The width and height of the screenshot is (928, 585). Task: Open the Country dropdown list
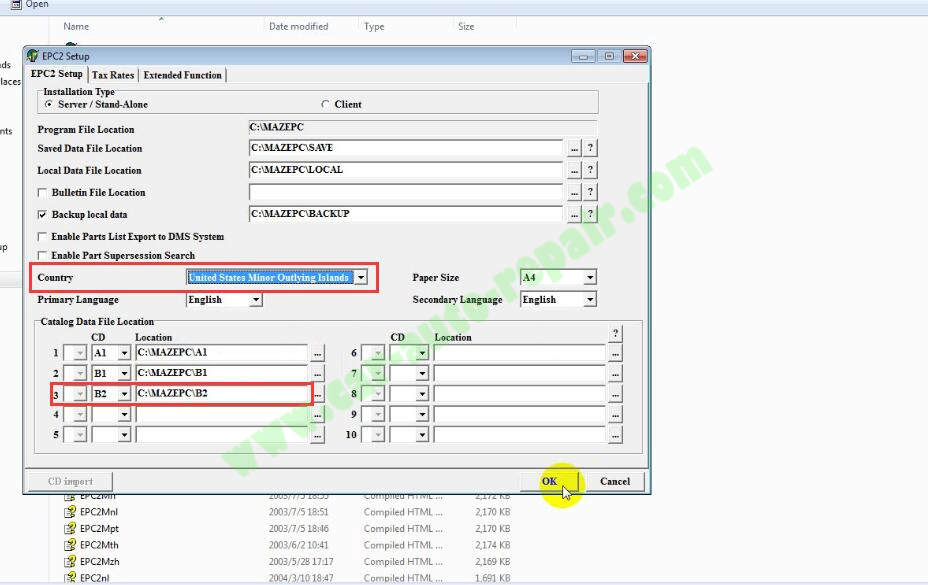pos(361,277)
